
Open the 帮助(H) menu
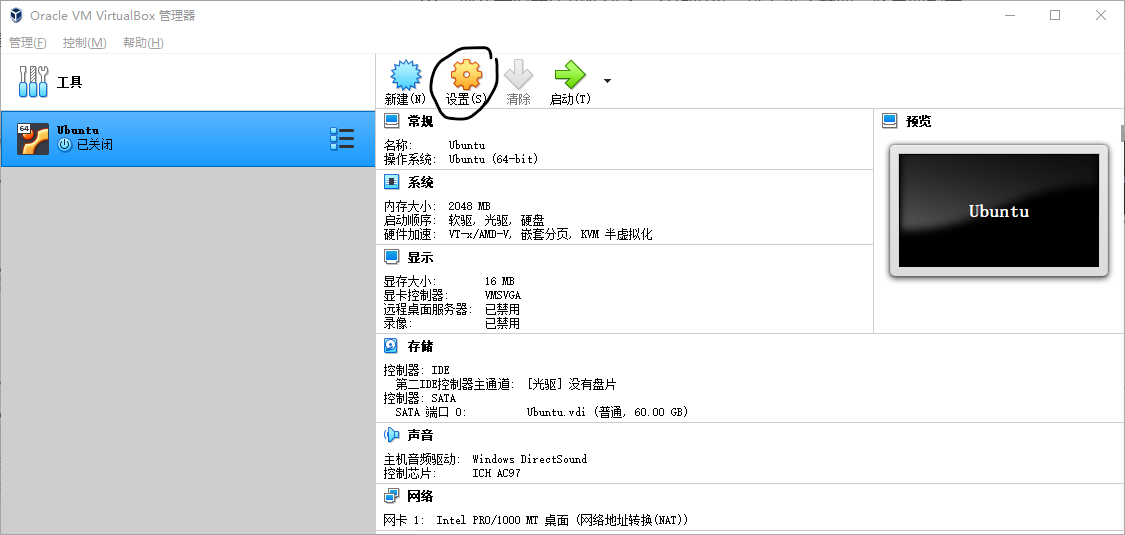(143, 43)
